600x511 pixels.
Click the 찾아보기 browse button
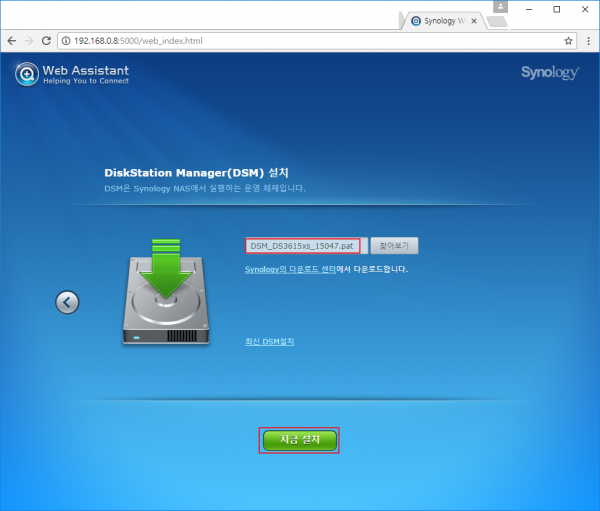pyautogui.click(x=395, y=246)
